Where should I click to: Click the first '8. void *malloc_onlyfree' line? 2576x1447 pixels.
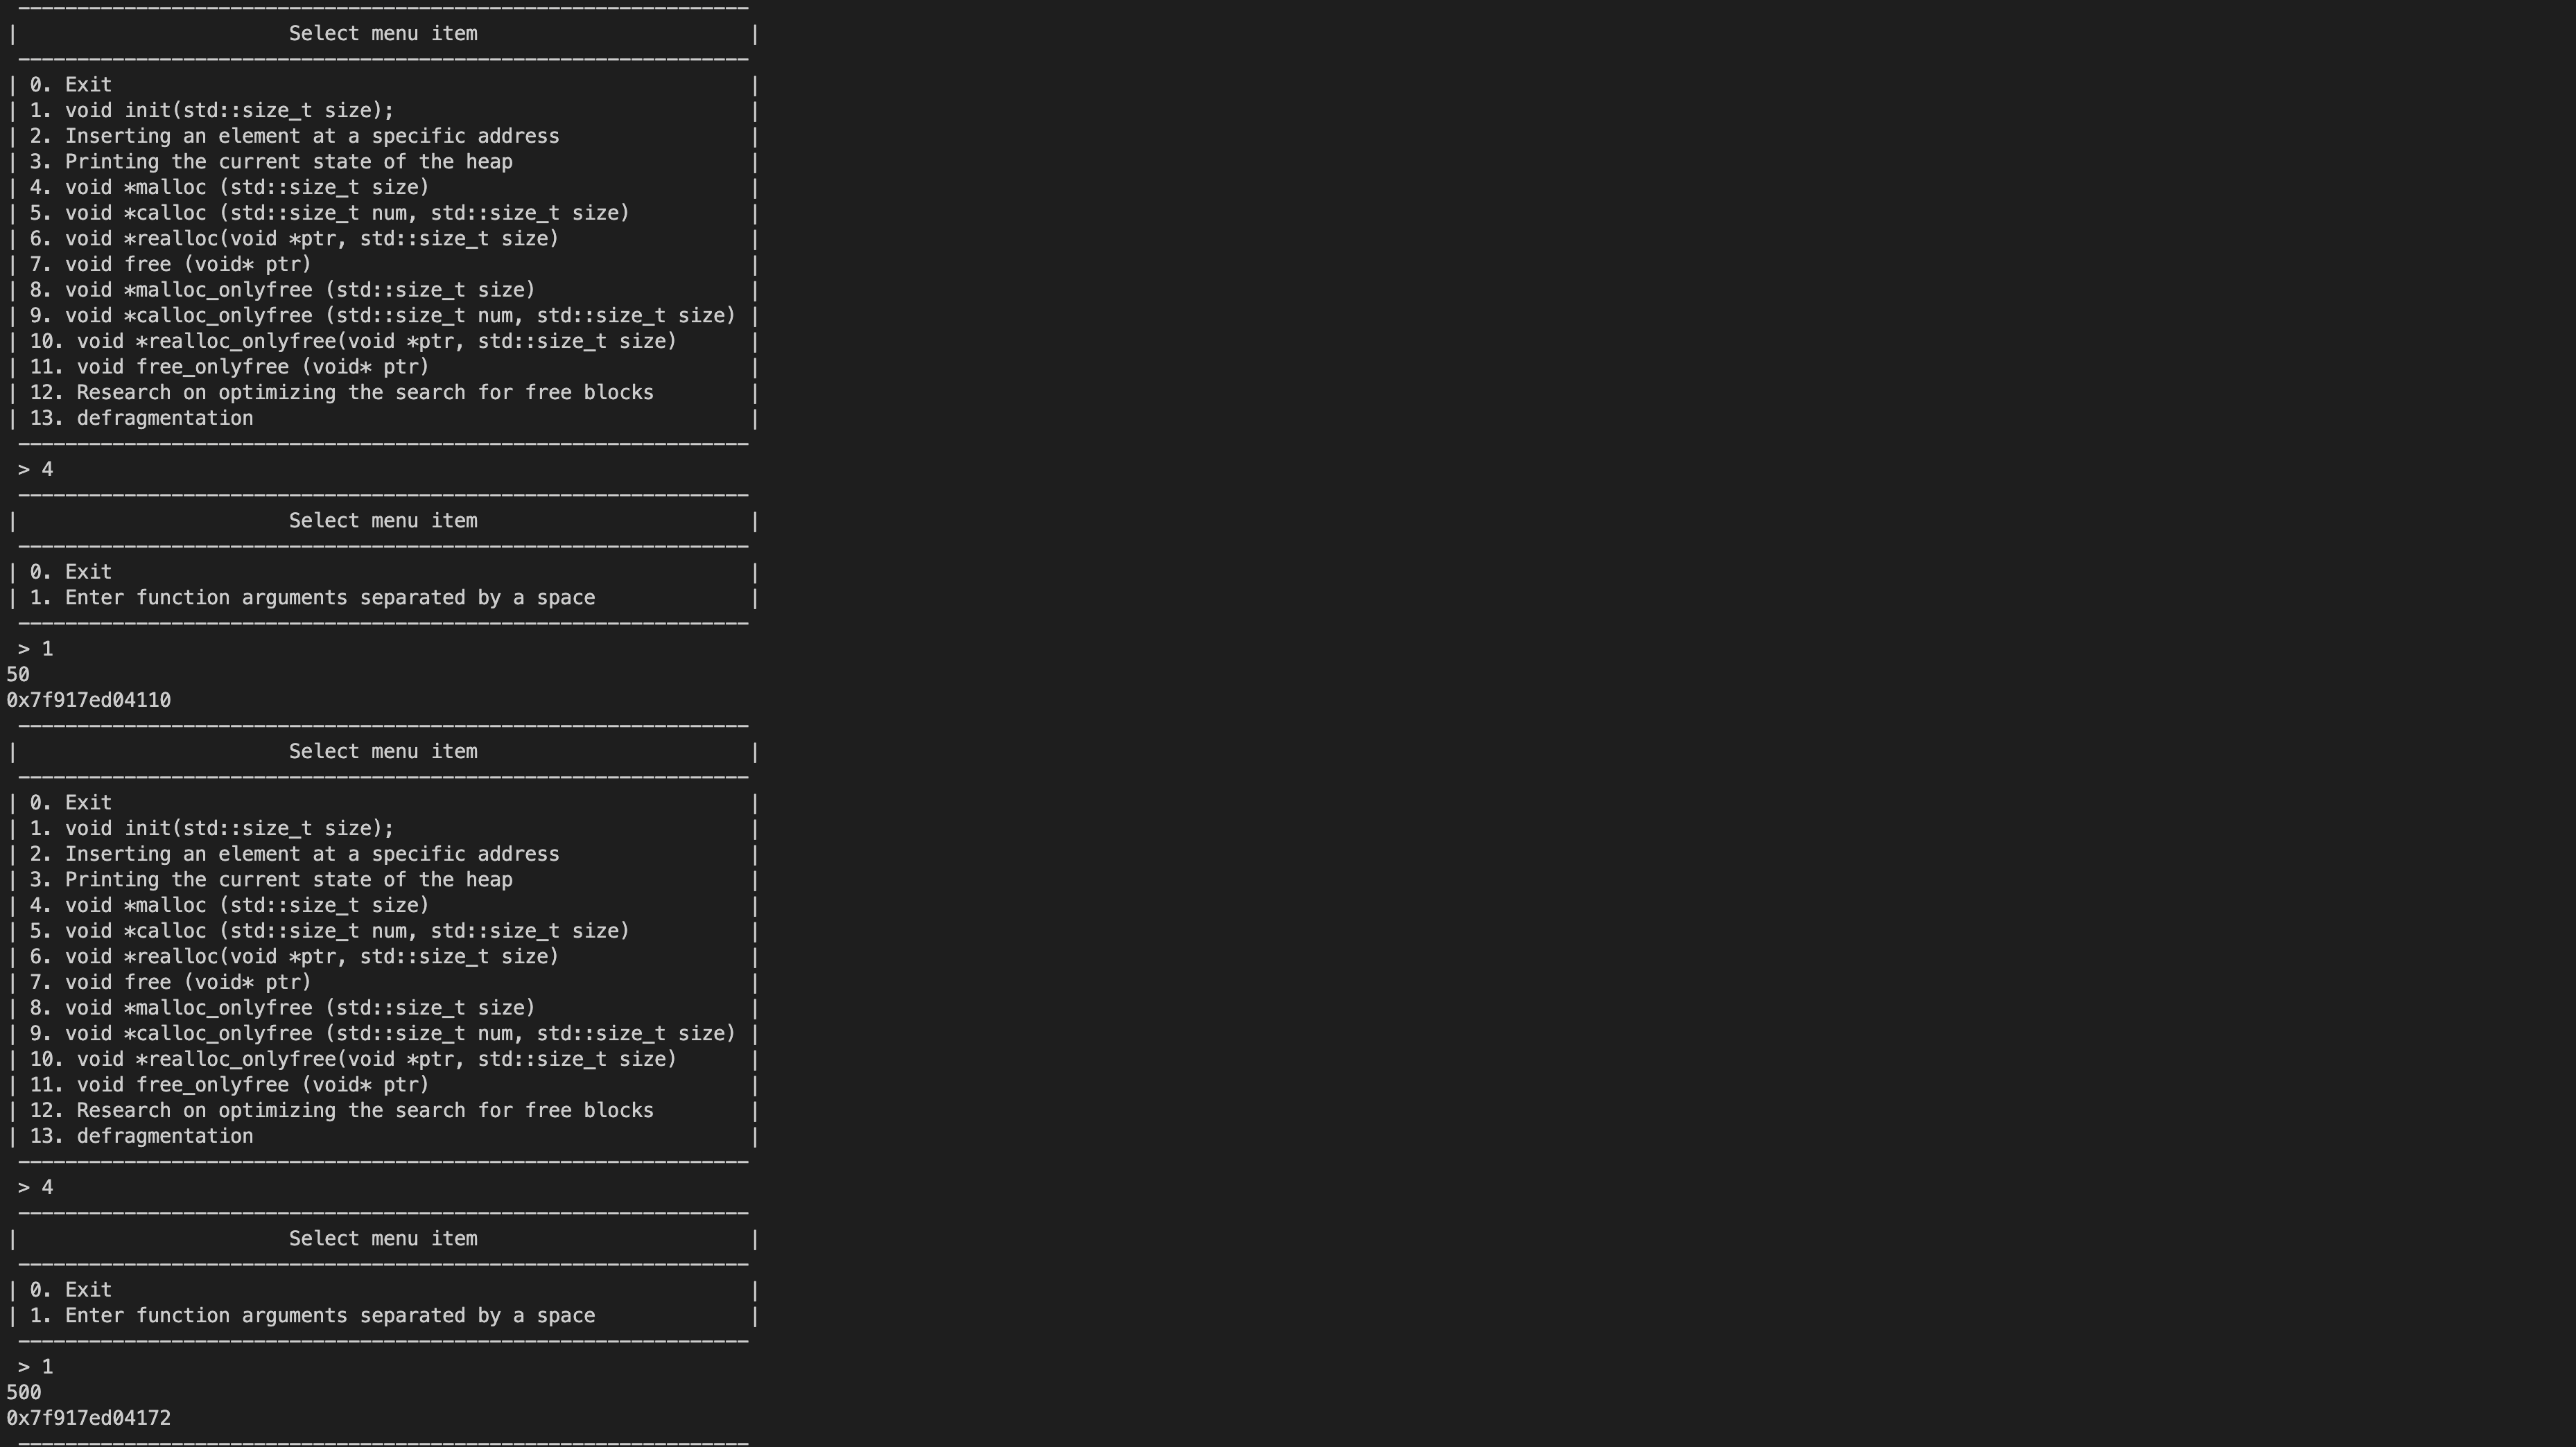[x=283, y=290]
